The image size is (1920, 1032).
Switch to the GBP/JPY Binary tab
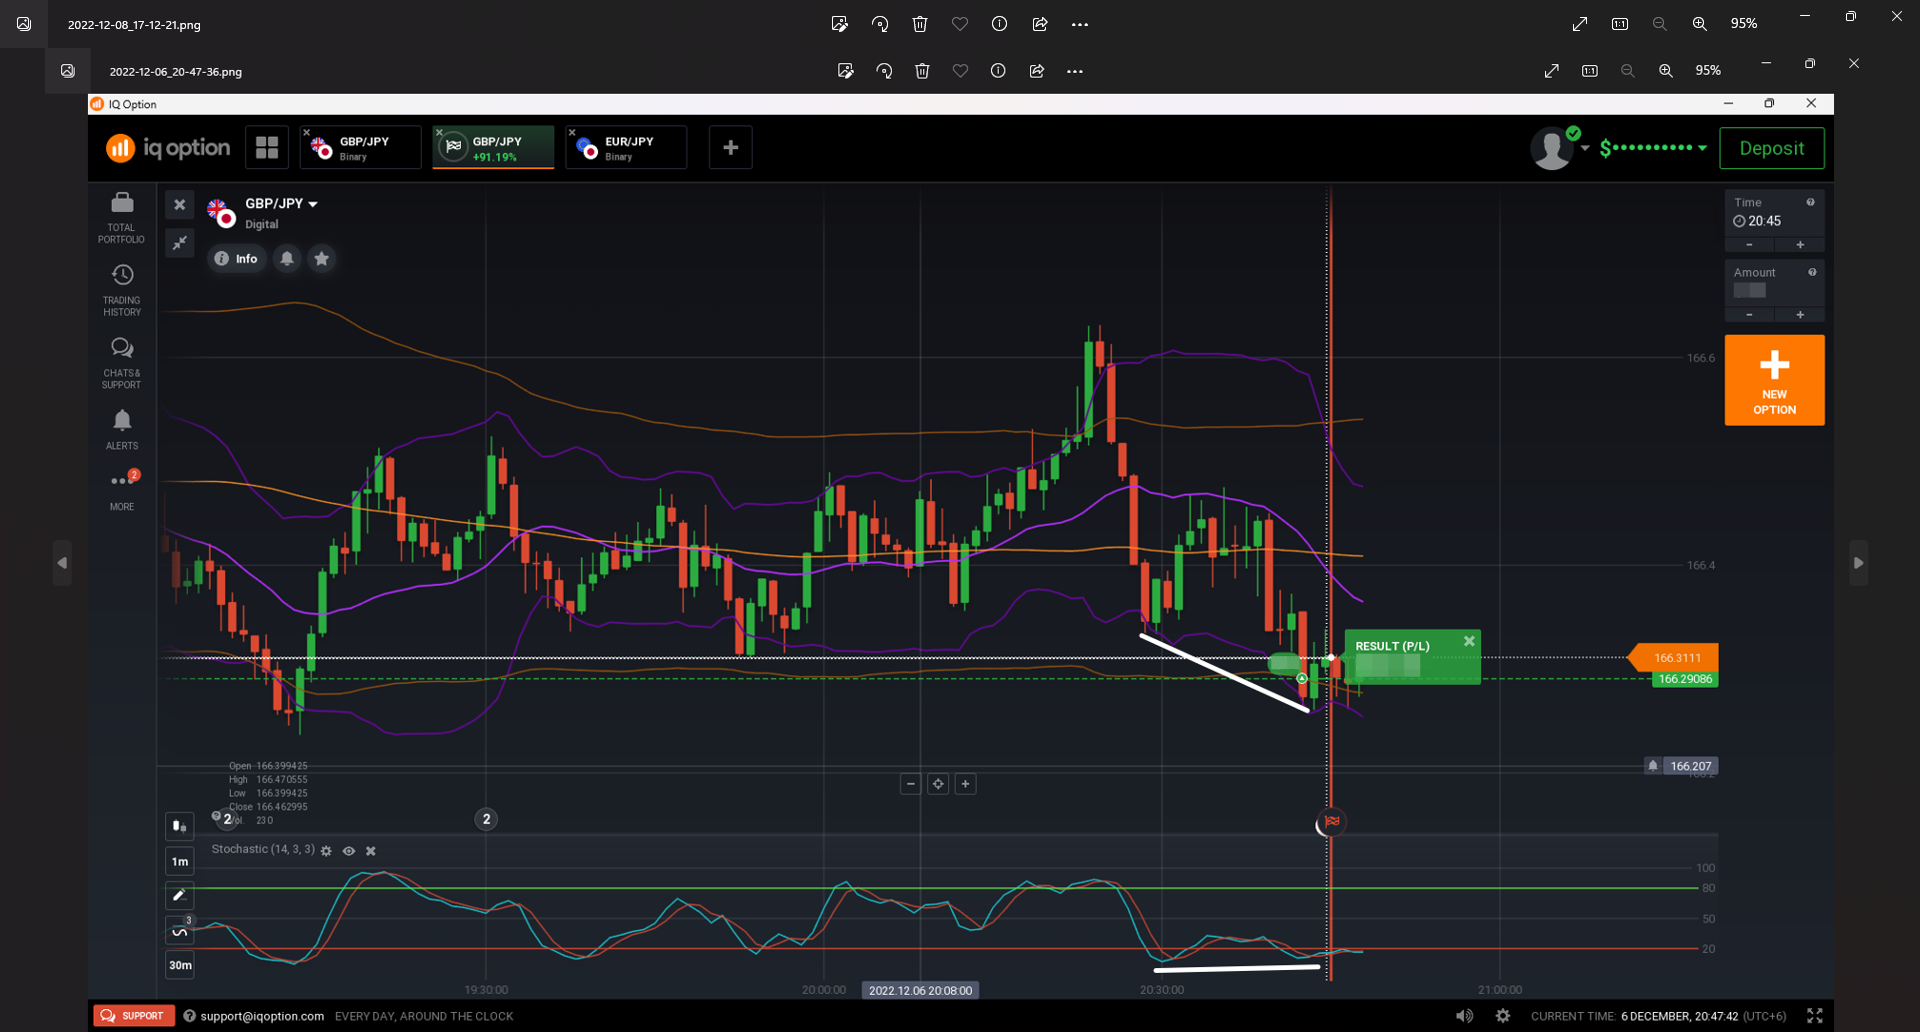coord(360,148)
